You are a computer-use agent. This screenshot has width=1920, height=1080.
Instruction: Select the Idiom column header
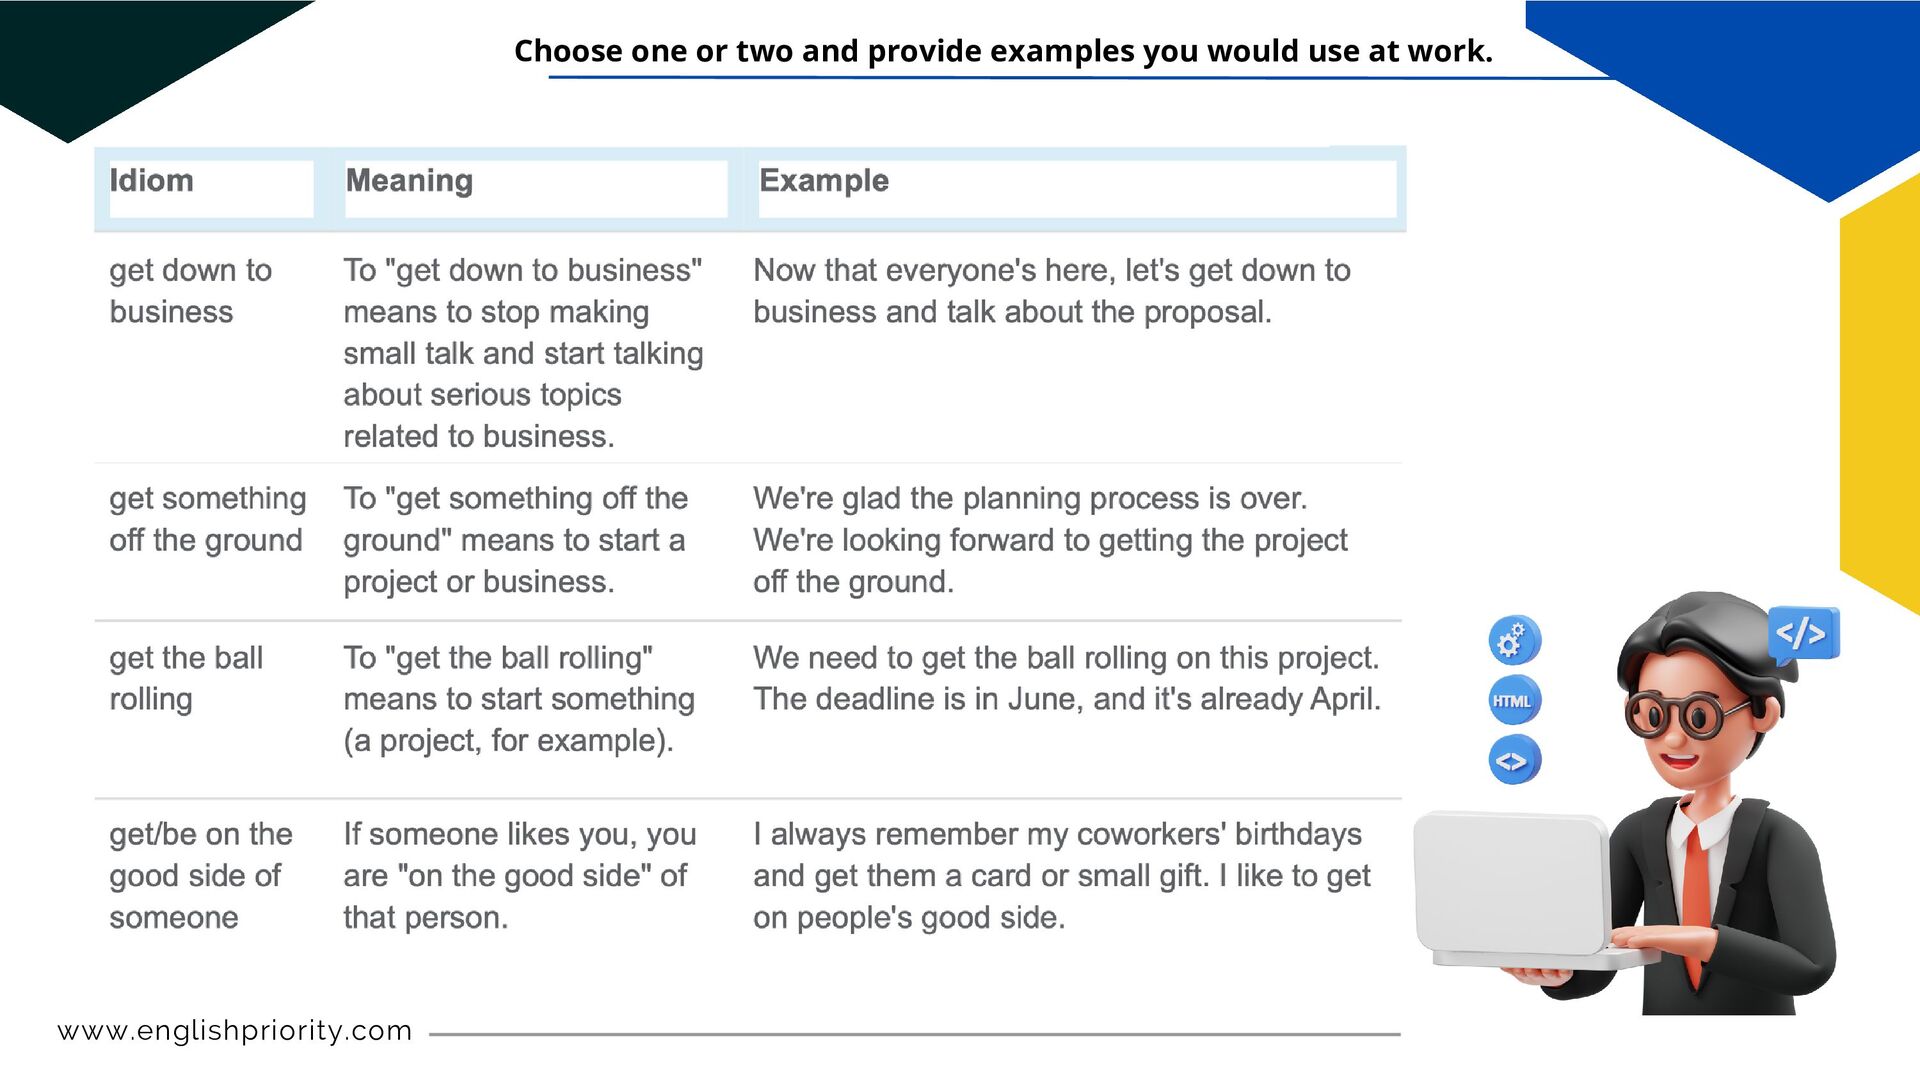tap(152, 181)
